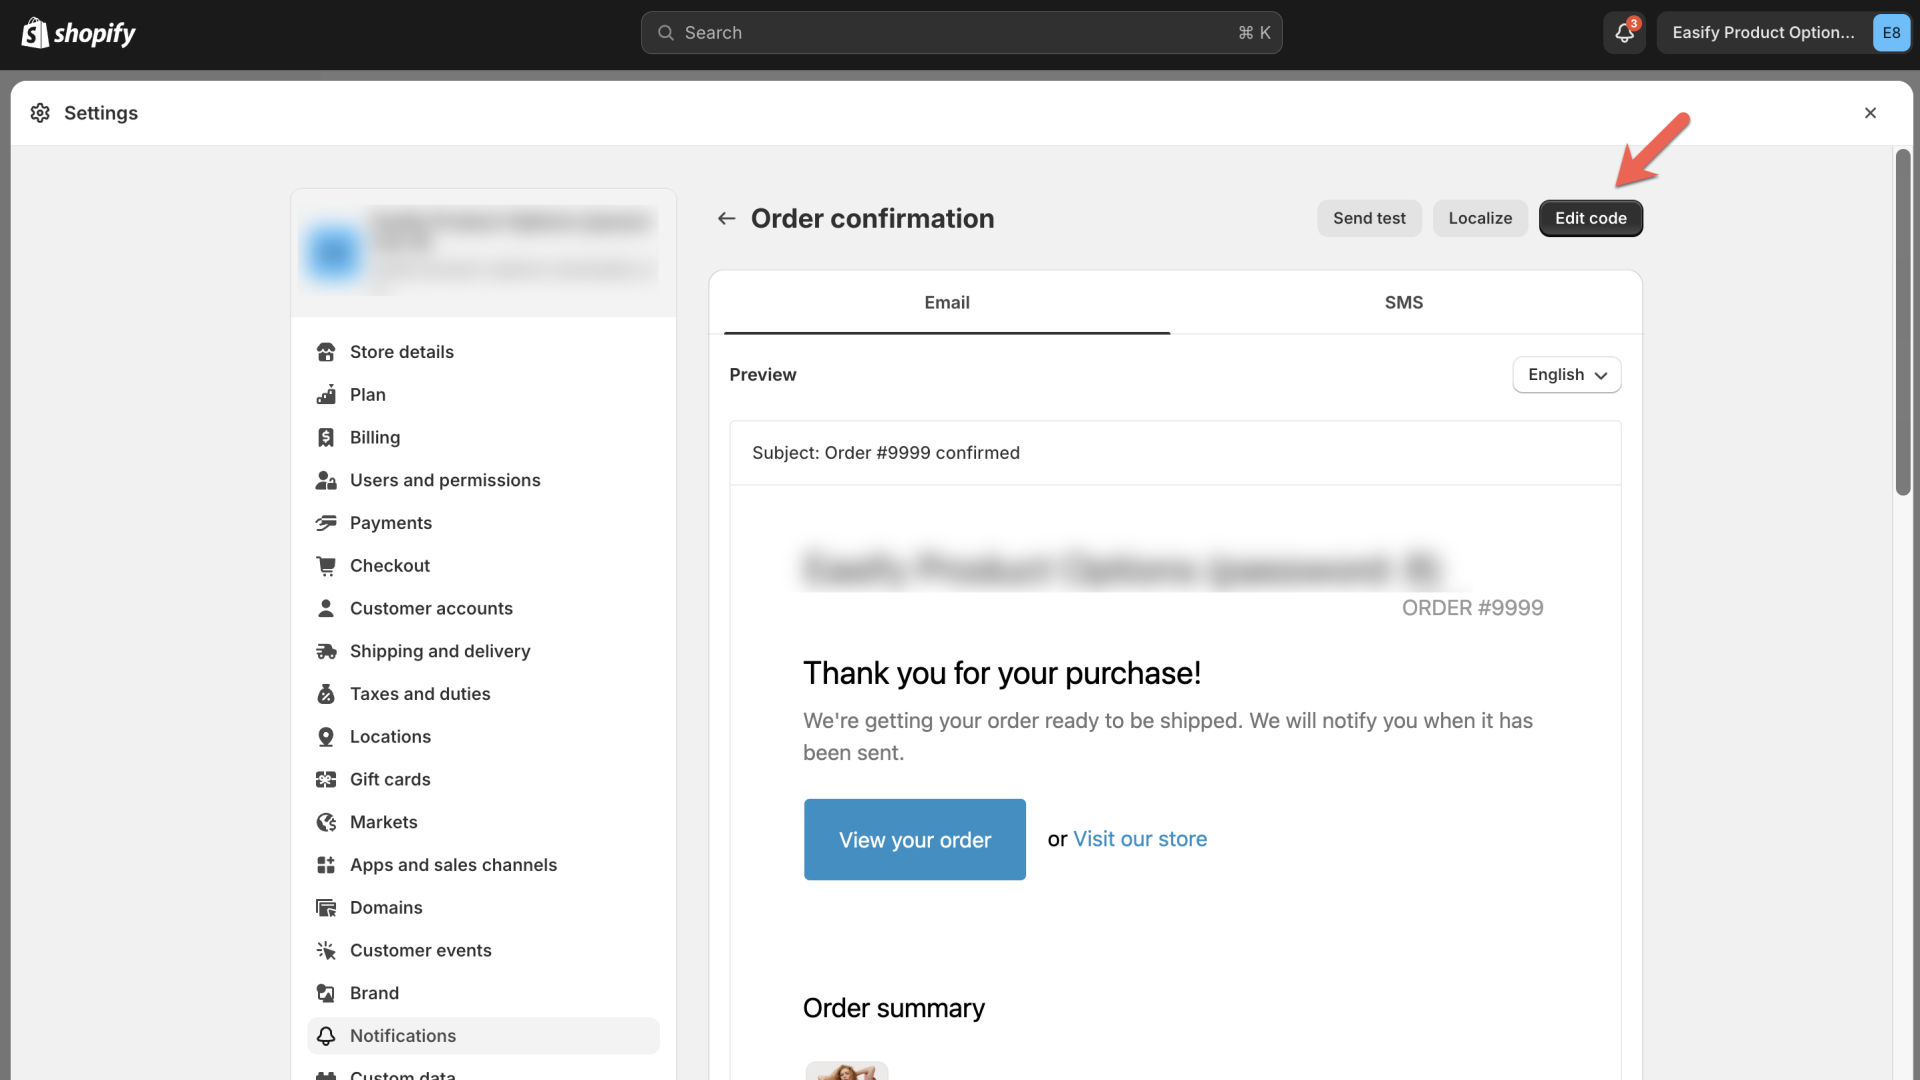Select the Markets globe icon

[x=326, y=821]
